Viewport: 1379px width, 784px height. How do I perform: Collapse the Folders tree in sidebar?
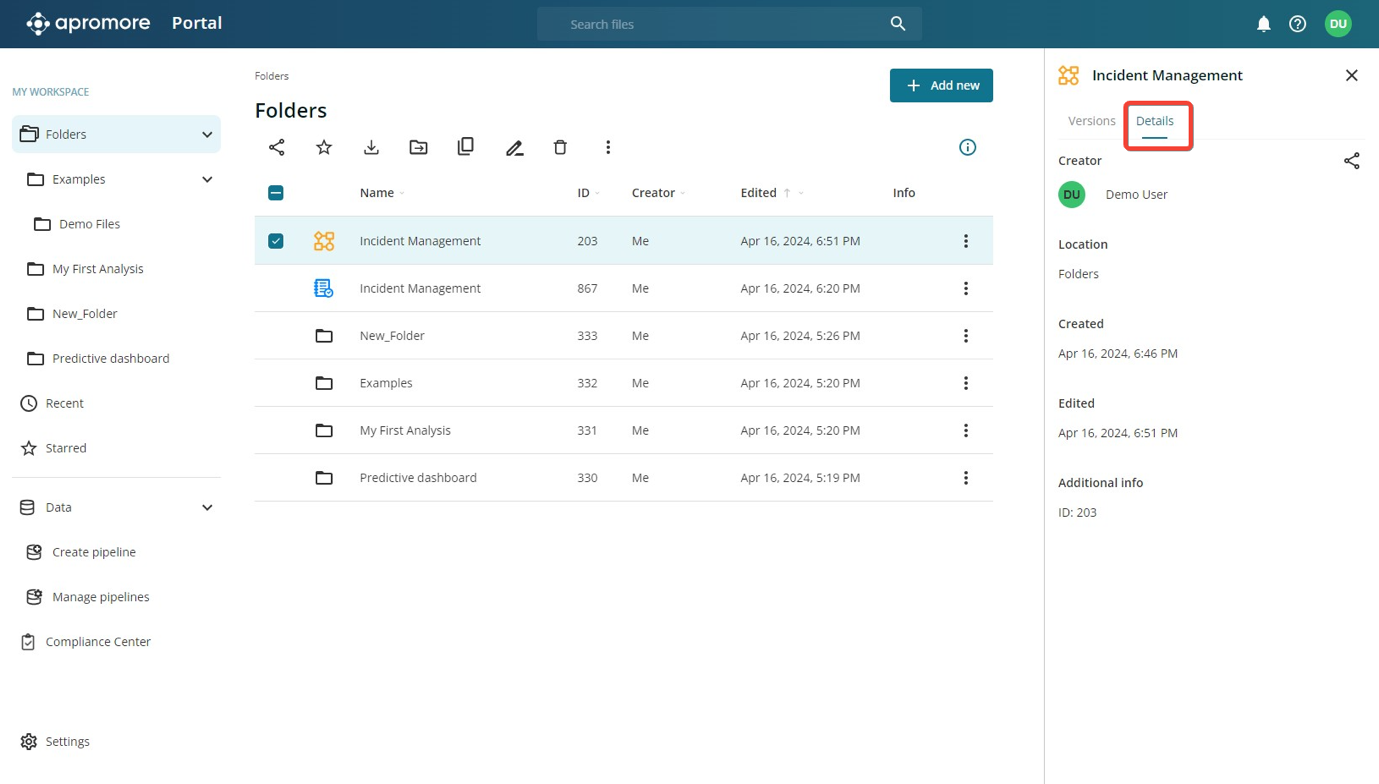[x=207, y=135]
